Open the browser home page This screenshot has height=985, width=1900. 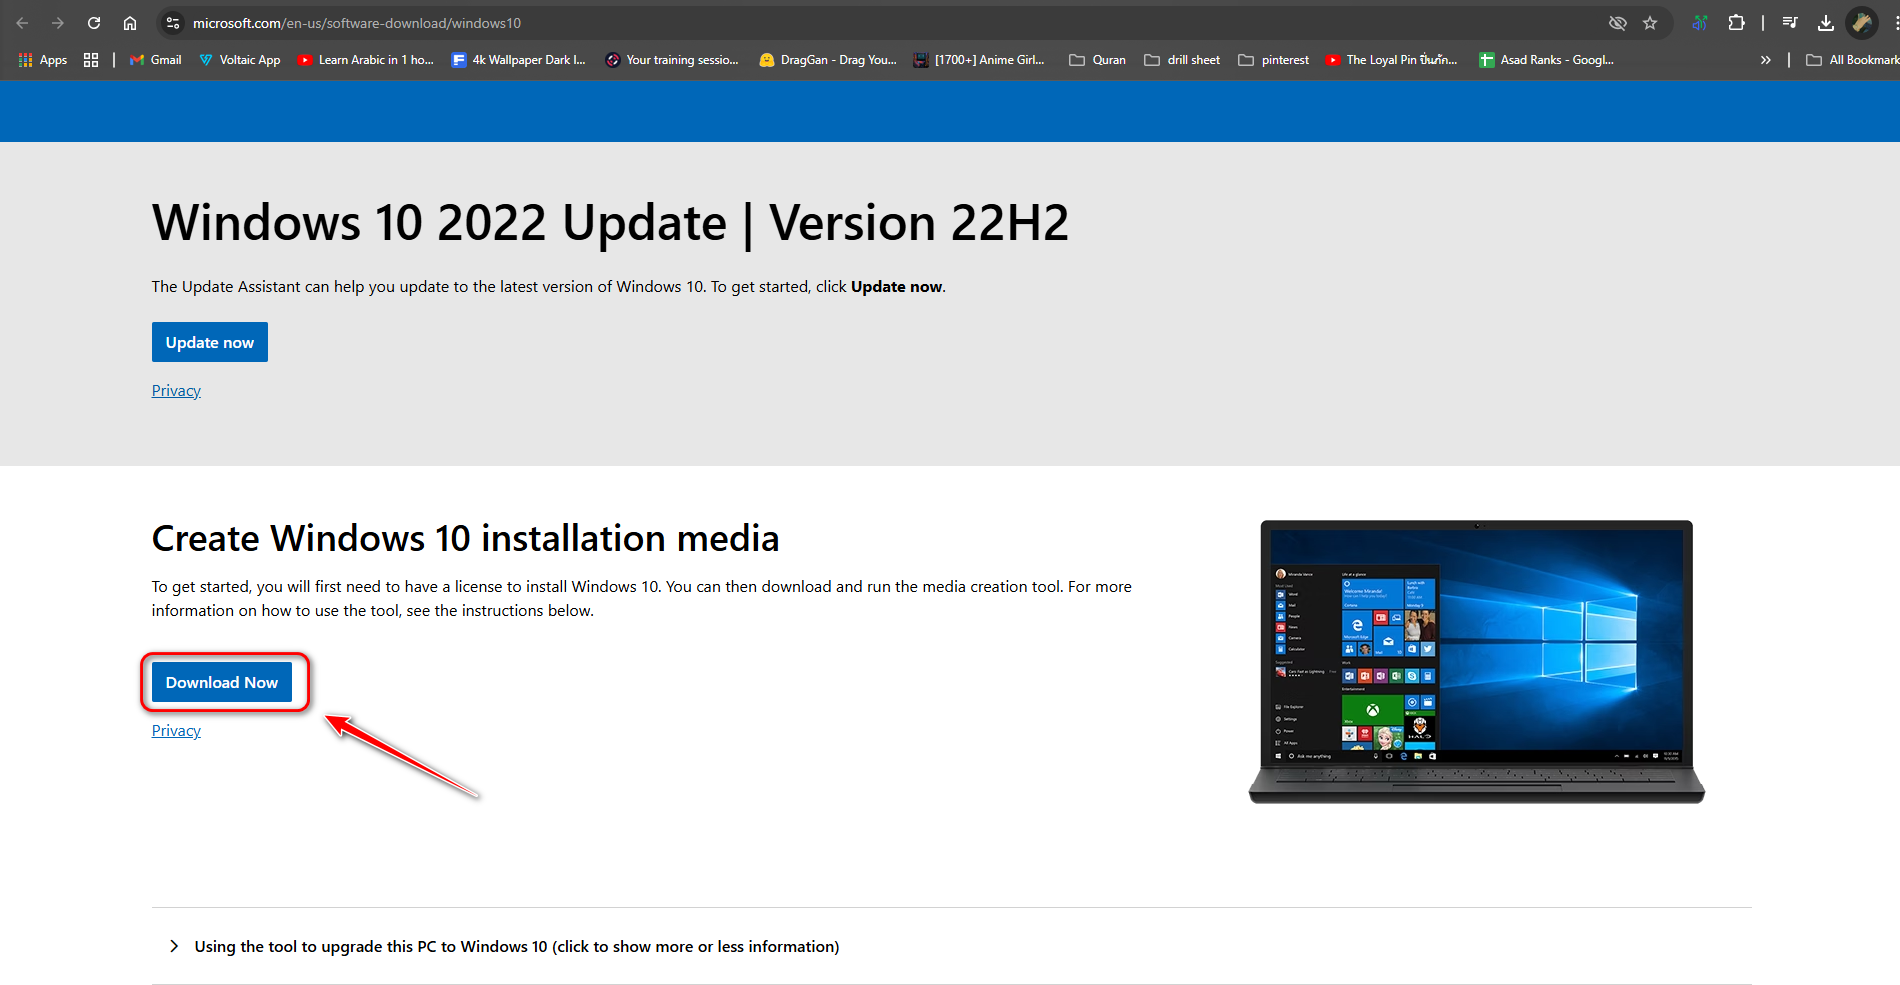coord(130,23)
